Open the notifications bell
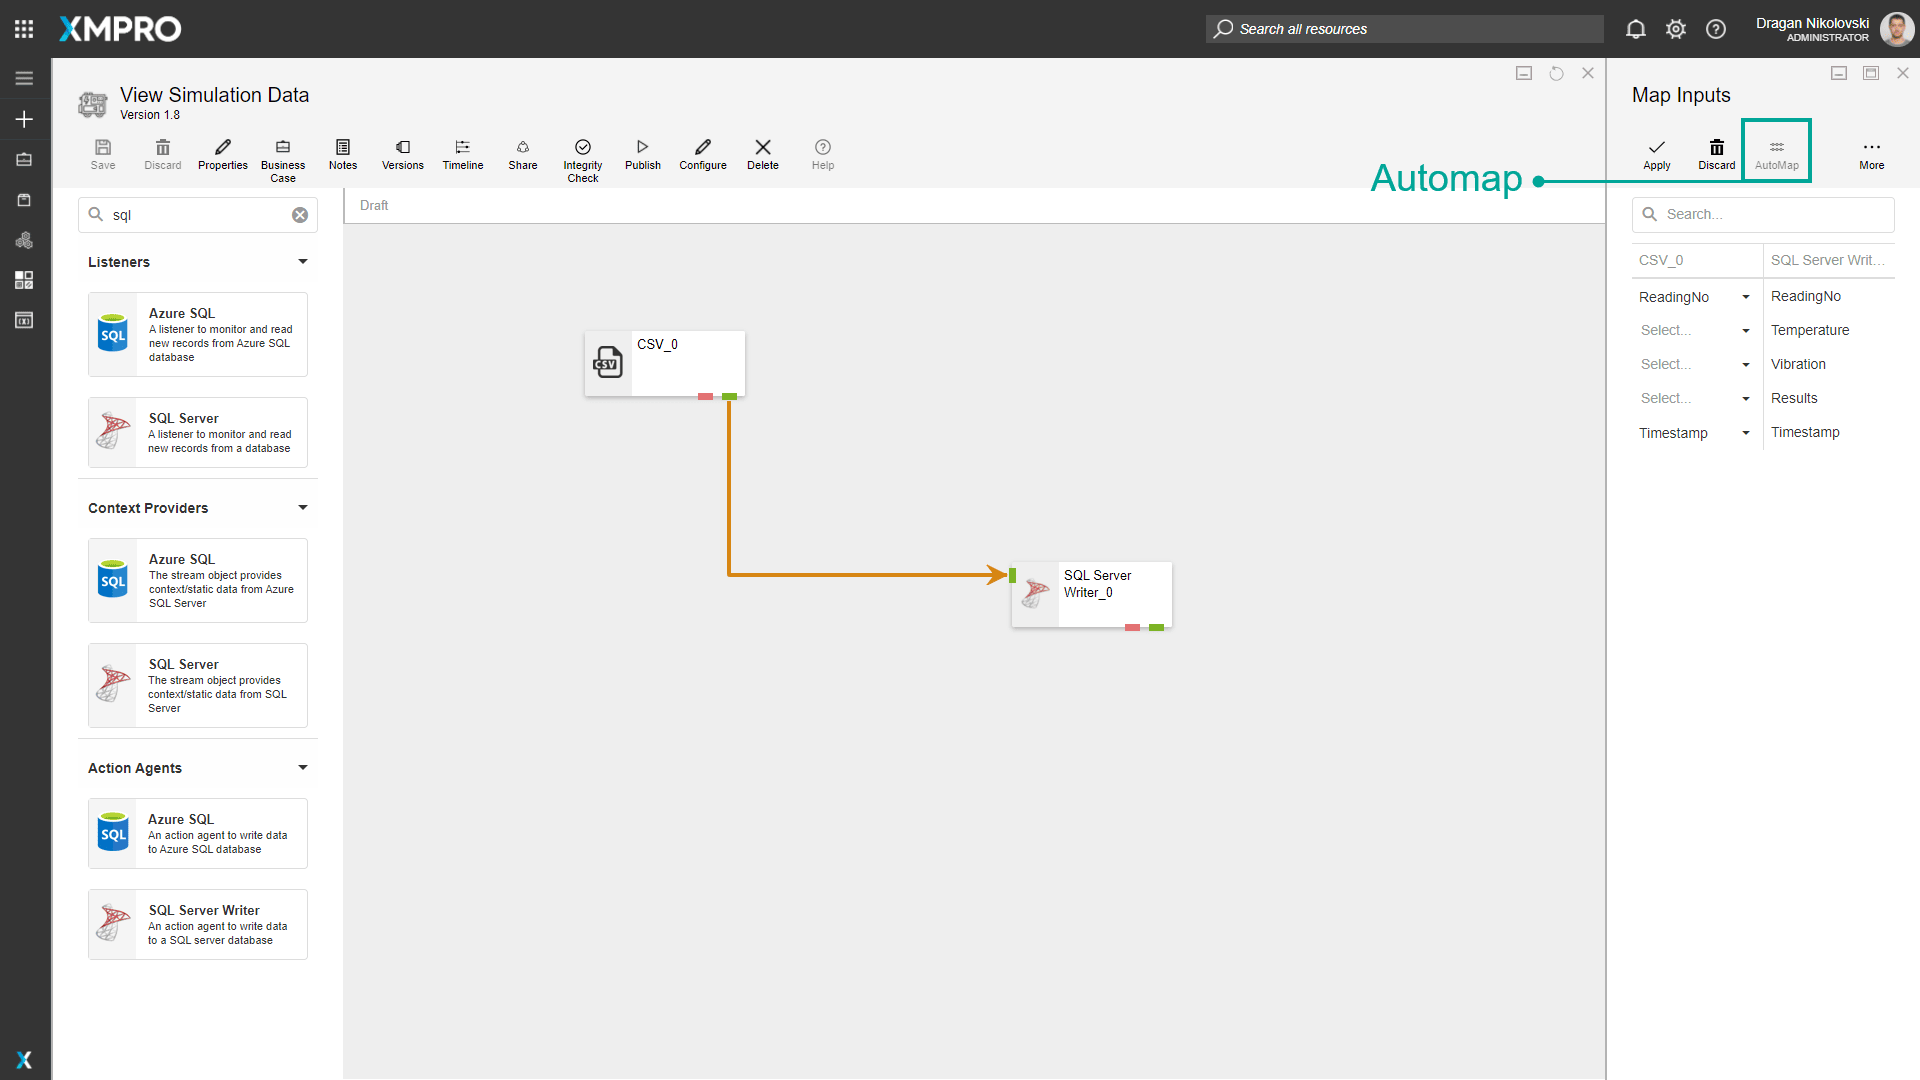 [1635, 29]
